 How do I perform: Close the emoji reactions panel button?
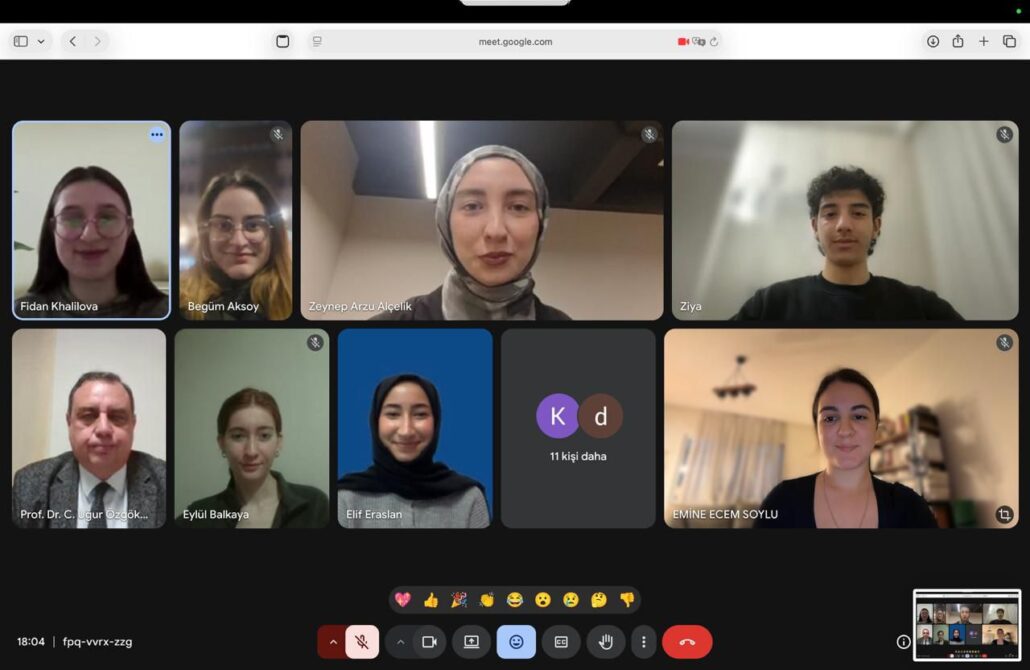pyautogui.click(x=516, y=642)
